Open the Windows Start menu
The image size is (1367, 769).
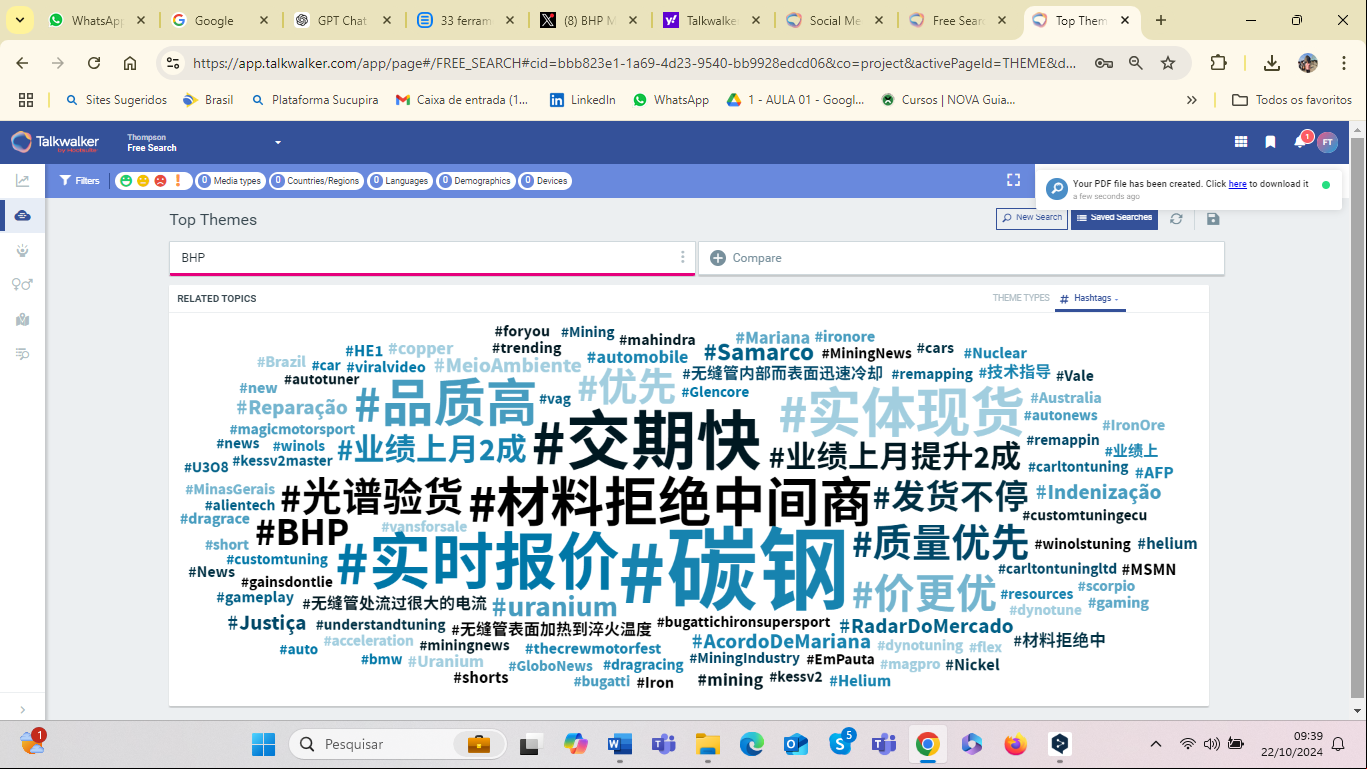click(x=263, y=744)
